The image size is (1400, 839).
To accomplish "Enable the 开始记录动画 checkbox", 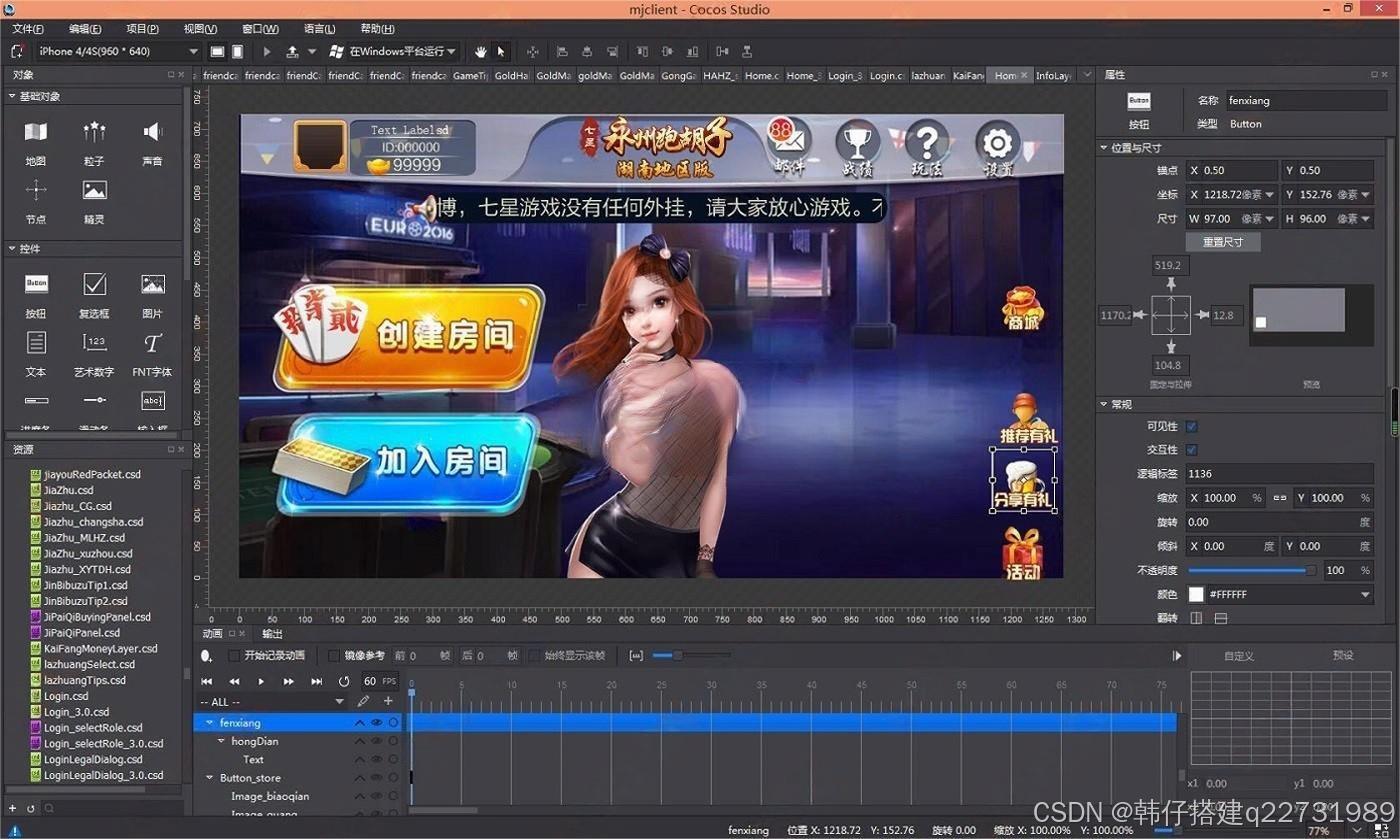I will point(234,656).
